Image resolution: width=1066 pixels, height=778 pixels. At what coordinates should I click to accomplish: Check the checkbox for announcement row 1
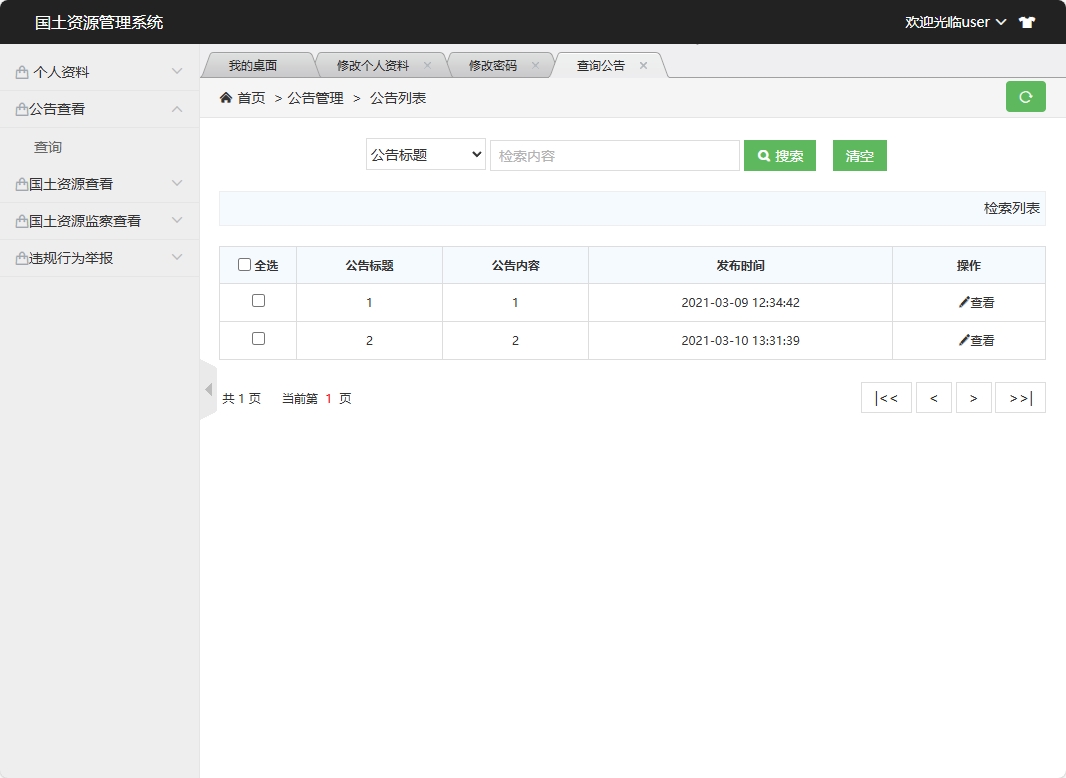point(258,301)
